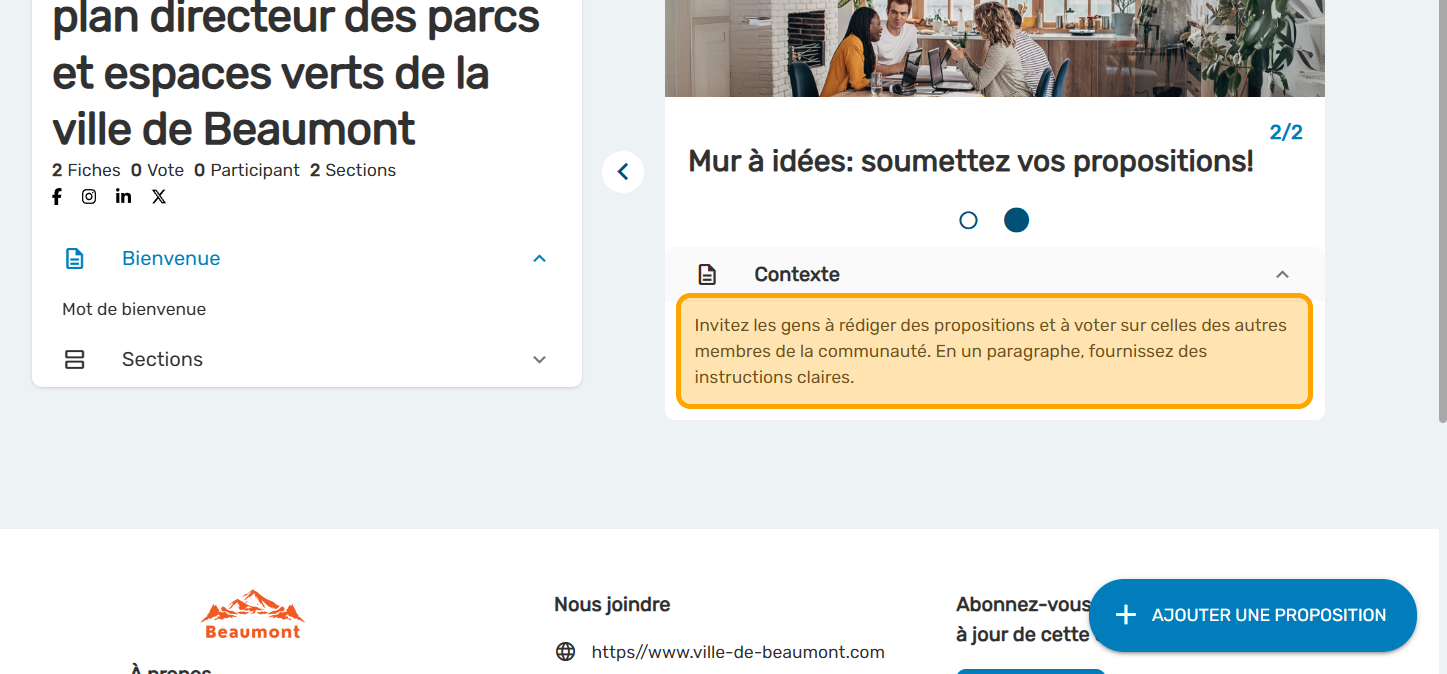Viewport: 1447px width, 674px height.
Task: Collapse the Bienvenue section chevron
Action: coord(540,259)
